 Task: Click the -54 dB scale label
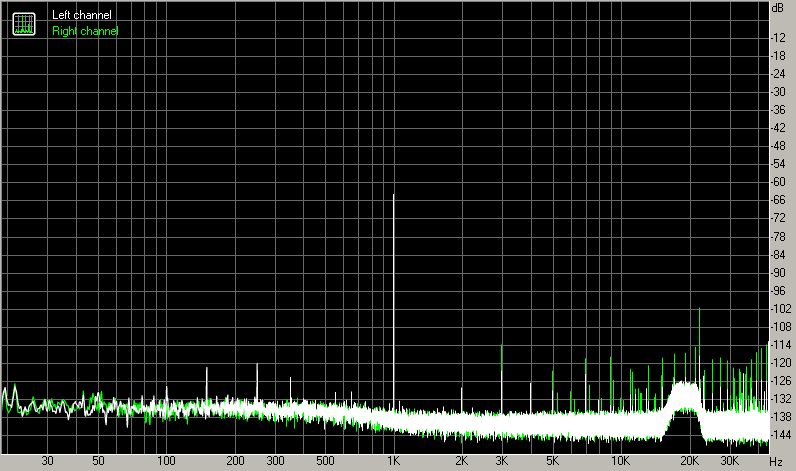pos(778,164)
